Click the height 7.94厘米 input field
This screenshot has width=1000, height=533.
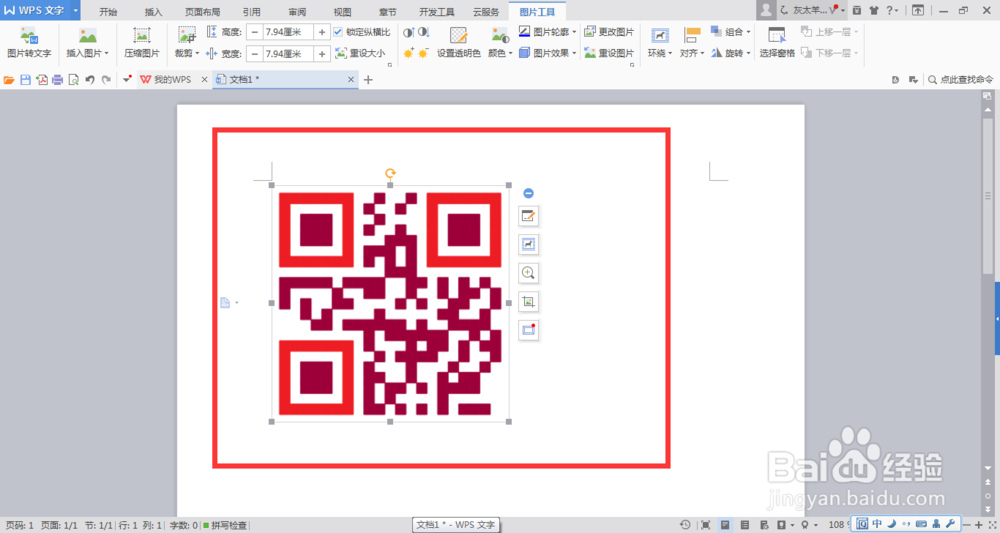tap(288, 32)
